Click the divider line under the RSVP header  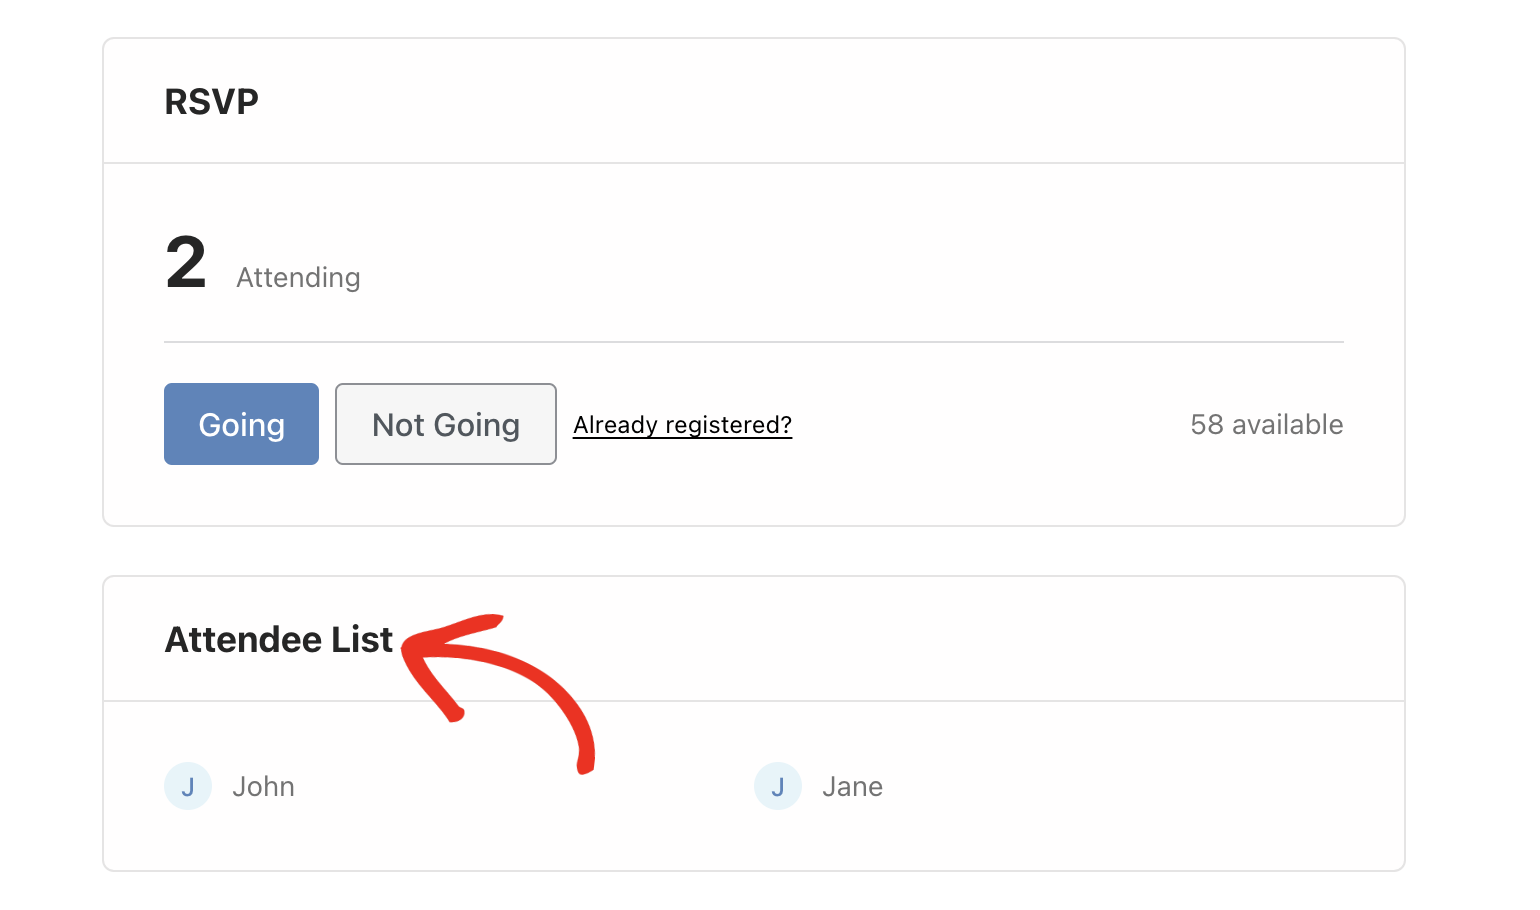coord(754,163)
